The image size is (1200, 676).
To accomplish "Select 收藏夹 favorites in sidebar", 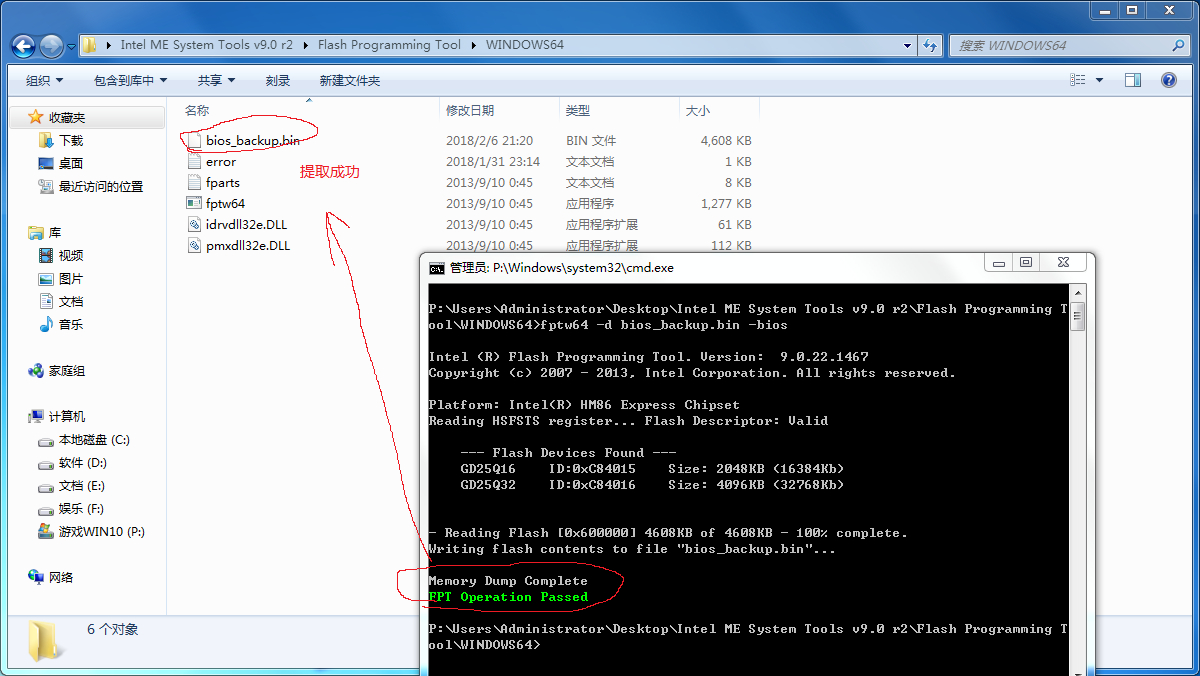I will coord(67,118).
